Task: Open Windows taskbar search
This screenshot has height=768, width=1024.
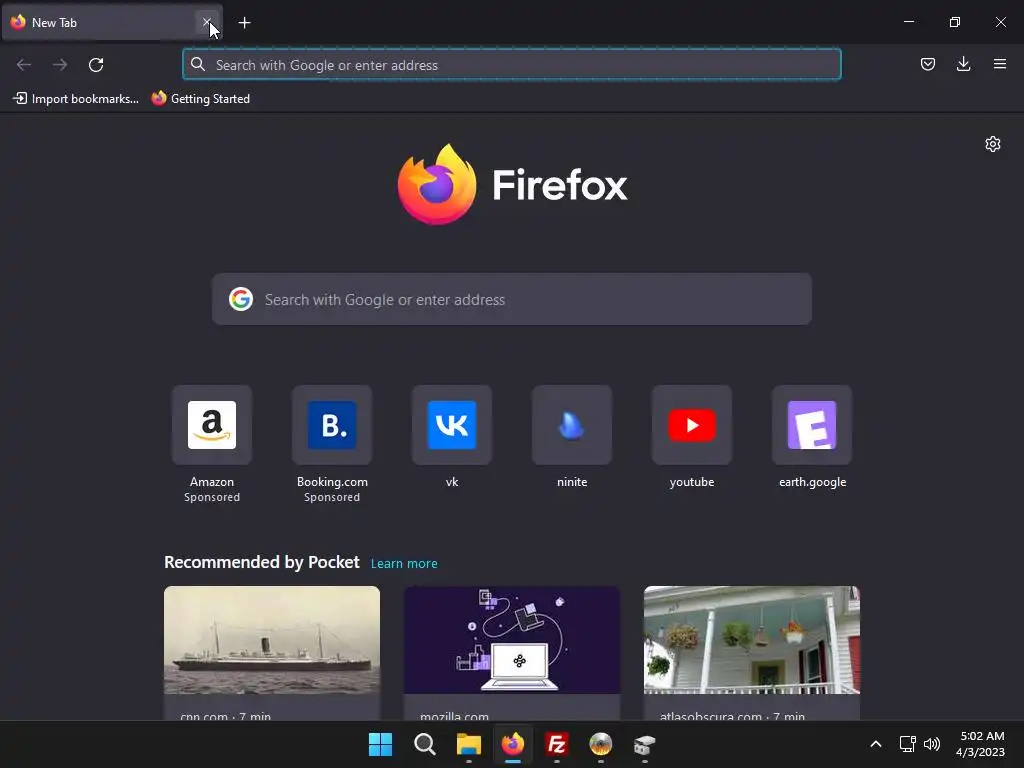Action: pyautogui.click(x=424, y=744)
